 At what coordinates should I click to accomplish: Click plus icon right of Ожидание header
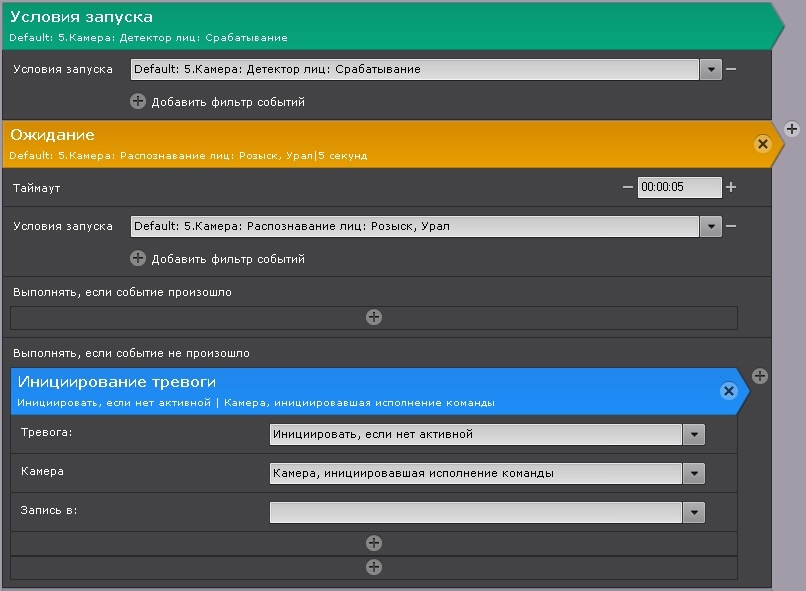(792, 129)
